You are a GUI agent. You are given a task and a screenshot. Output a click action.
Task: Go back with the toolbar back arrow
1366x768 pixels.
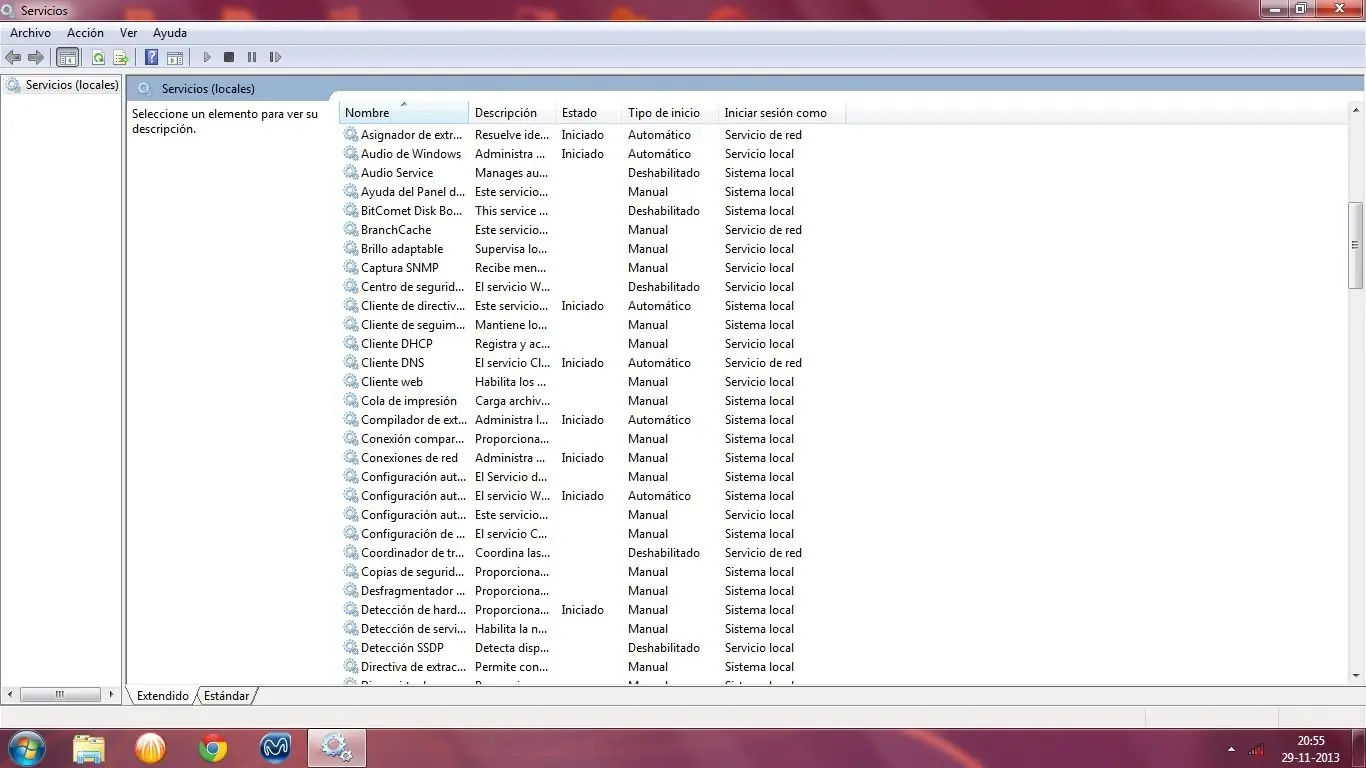pos(13,58)
